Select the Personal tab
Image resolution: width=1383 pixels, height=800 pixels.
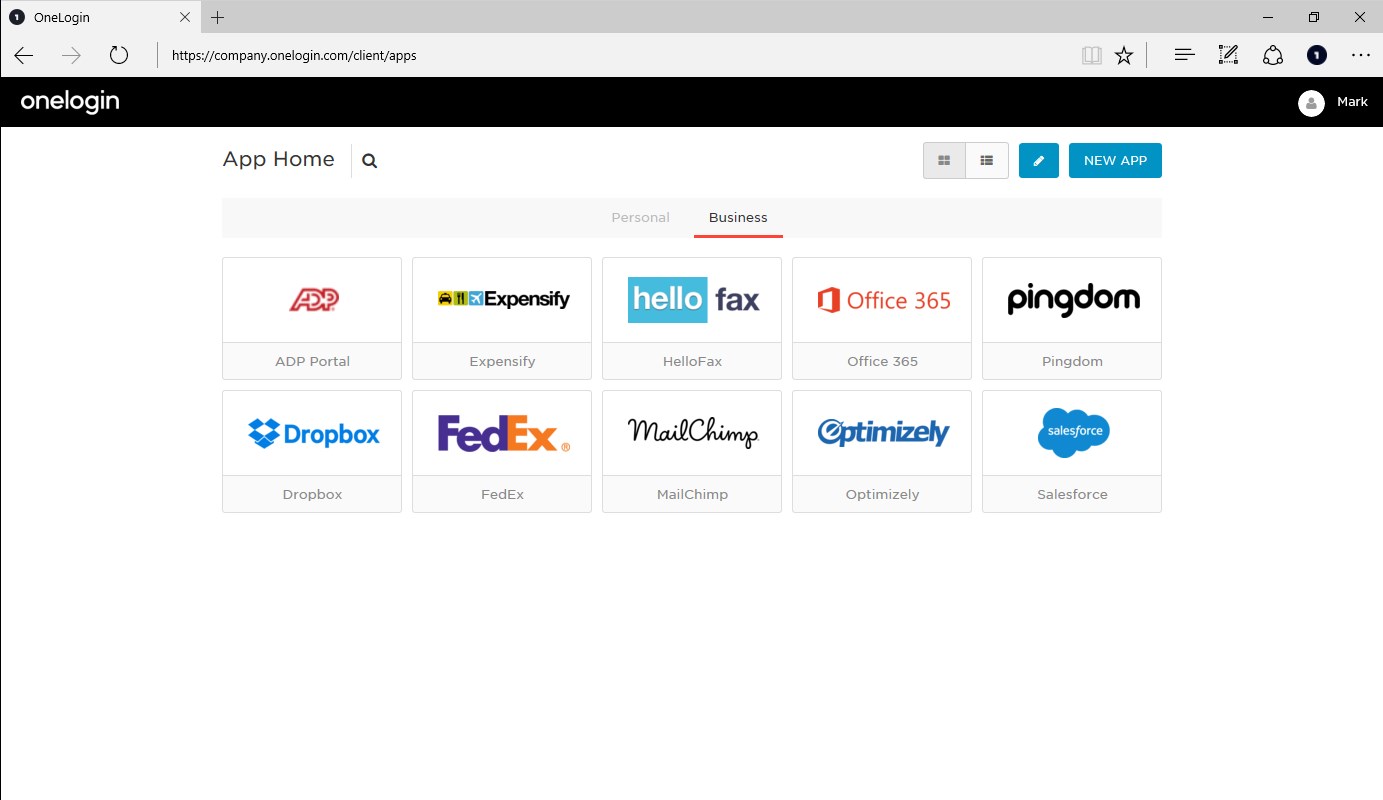pyautogui.click(x=640, y=218)
